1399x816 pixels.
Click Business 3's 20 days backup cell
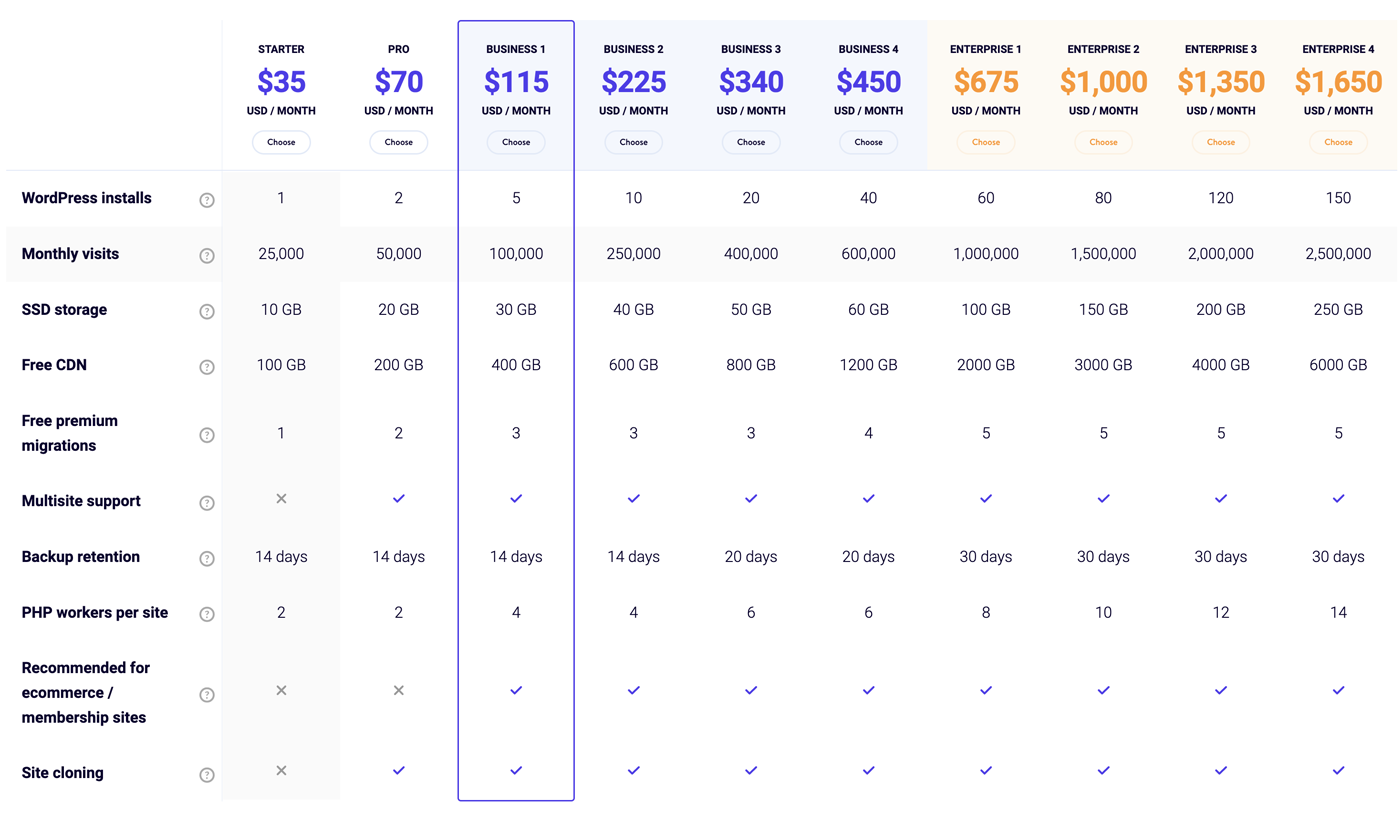751,557
